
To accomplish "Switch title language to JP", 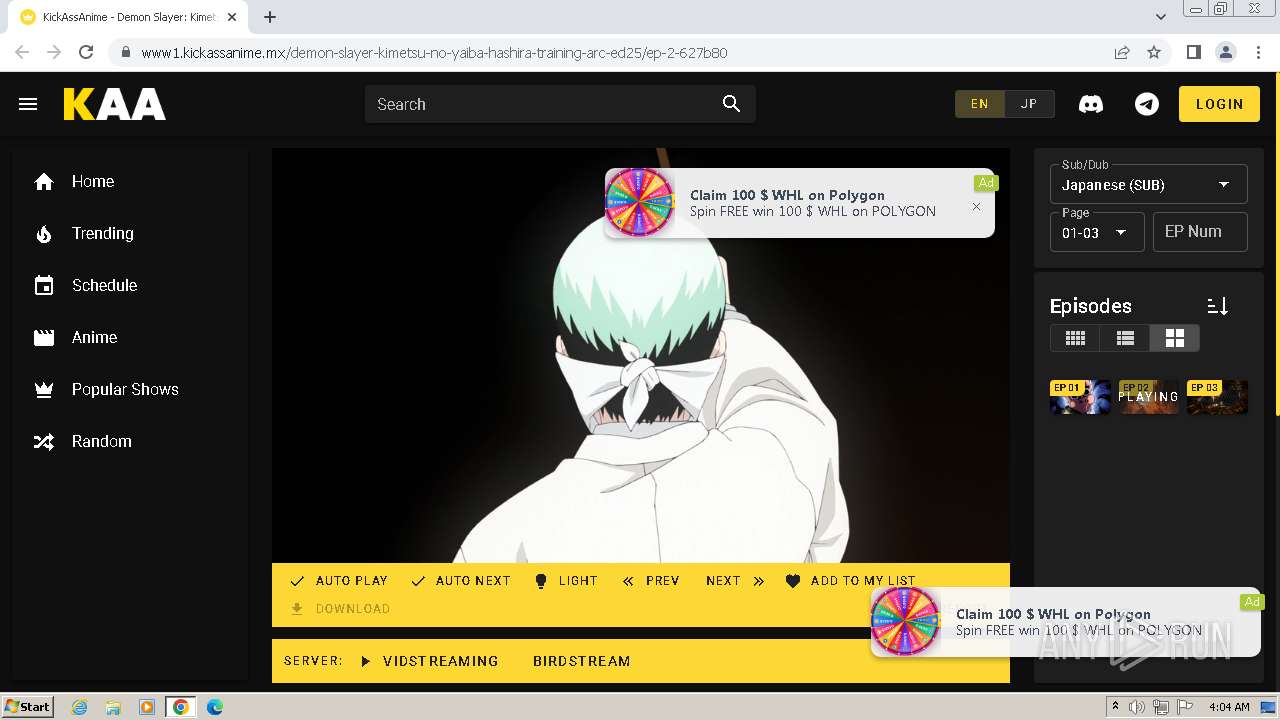I will 1029,104.
